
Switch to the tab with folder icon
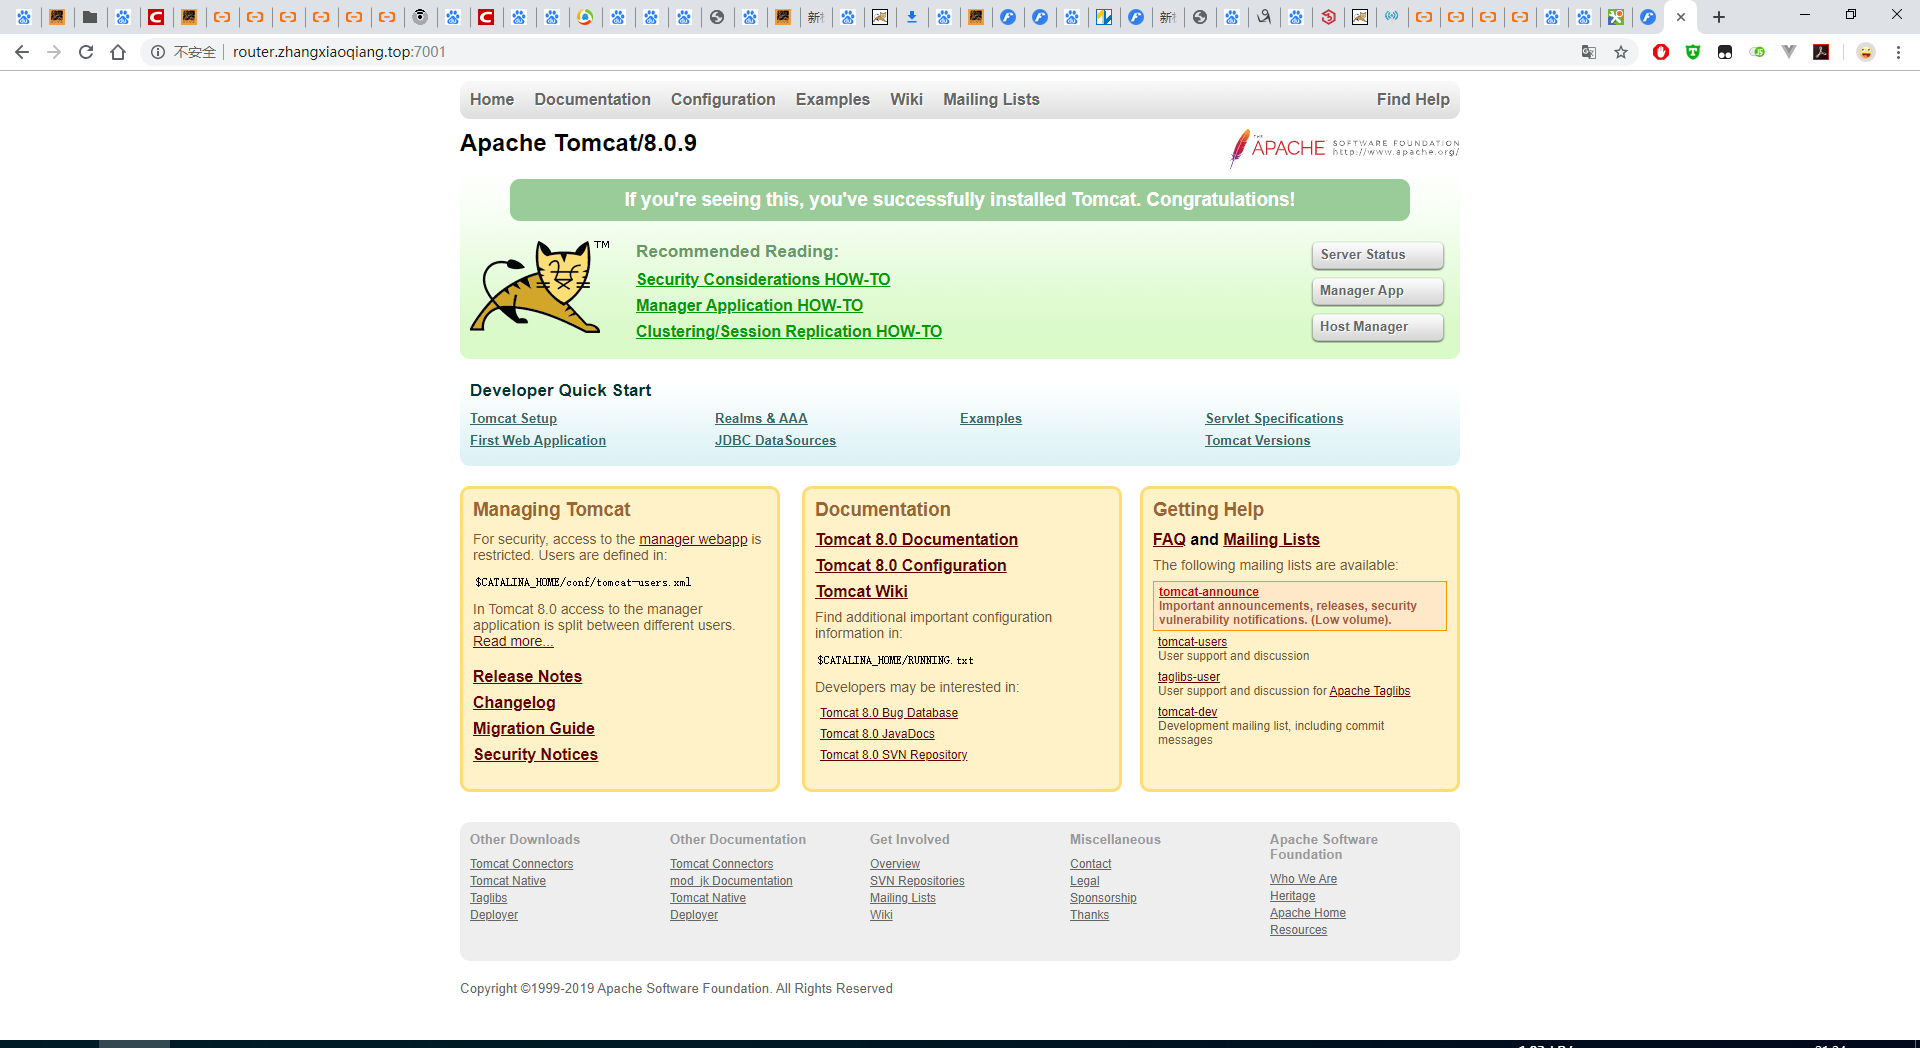click(90, 17)
